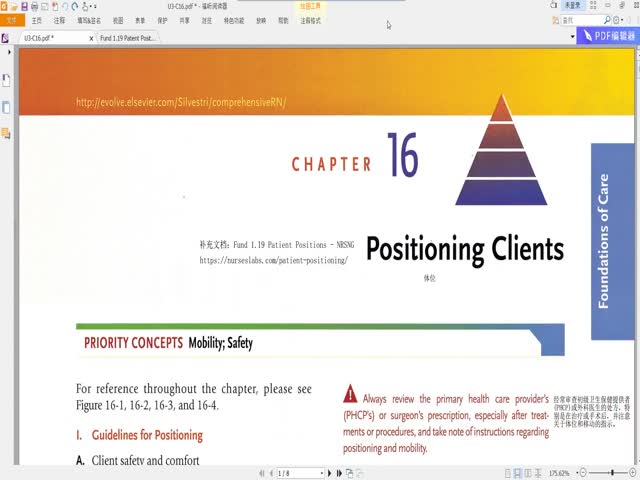Go to previous page in status bar

pos(266,473)
